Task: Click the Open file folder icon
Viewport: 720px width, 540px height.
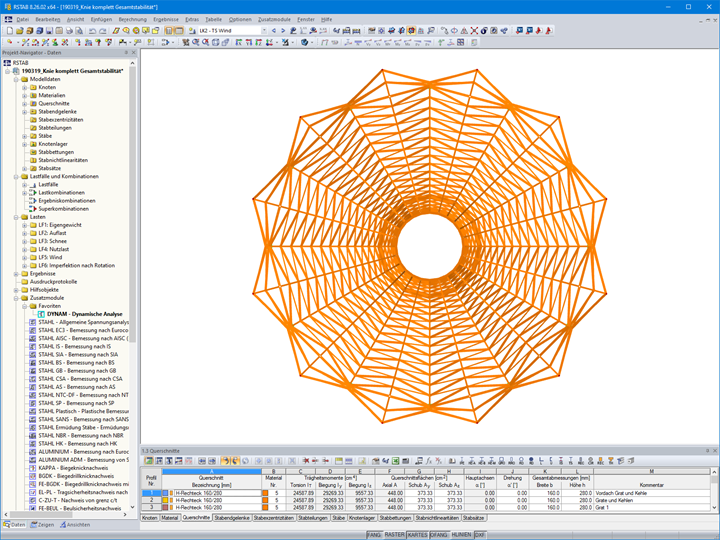Action: point(20,31)
